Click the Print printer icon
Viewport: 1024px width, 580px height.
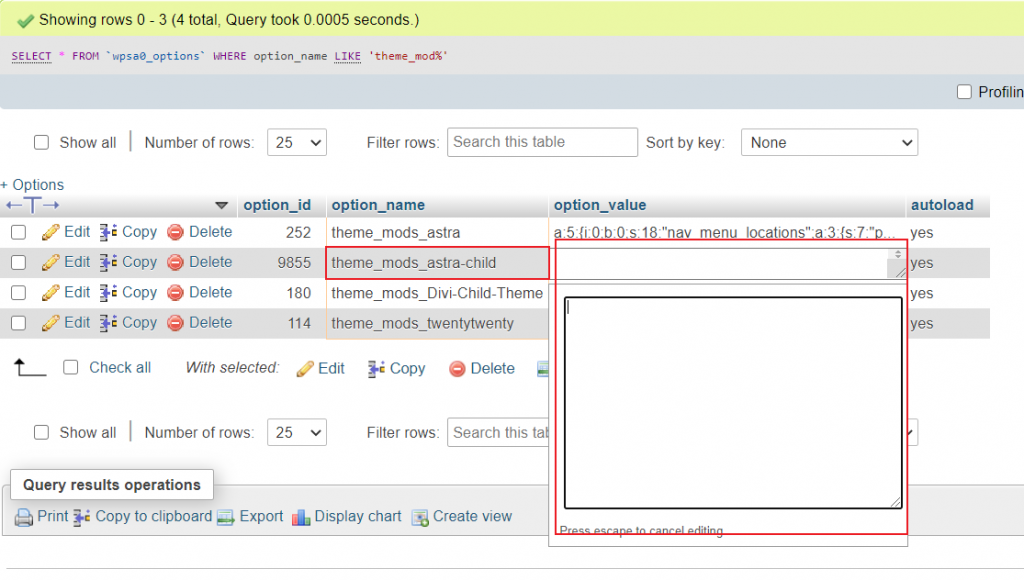coord(24,517)
